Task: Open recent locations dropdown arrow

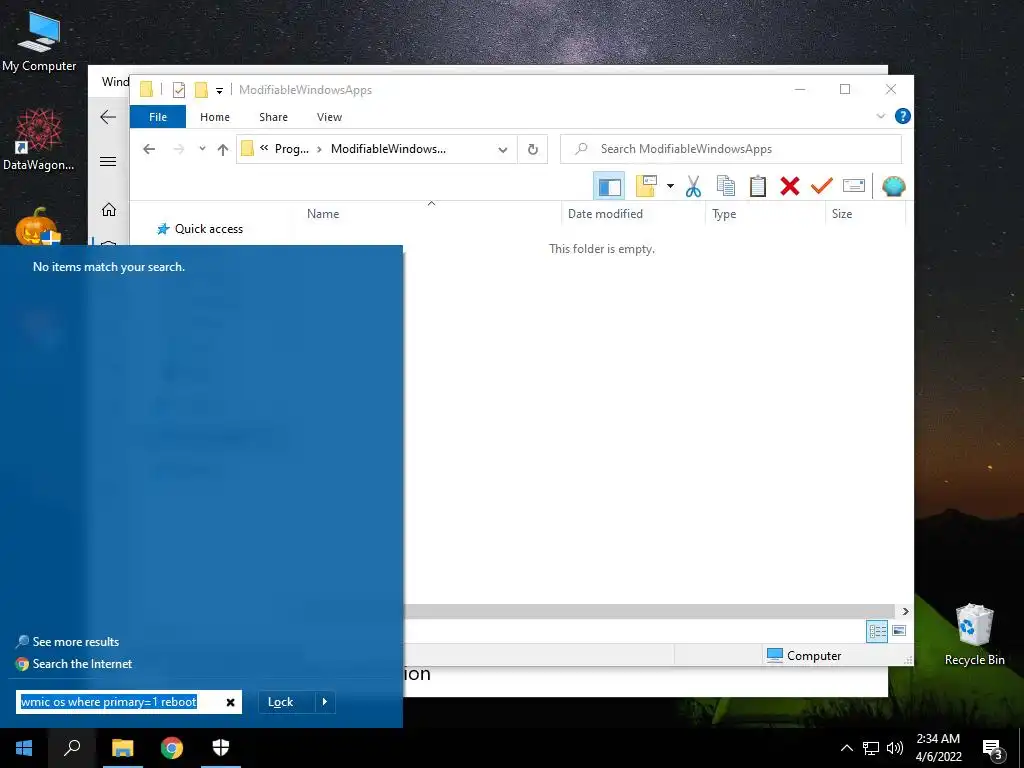Action: pyautogui.click(x=202, y=149)
